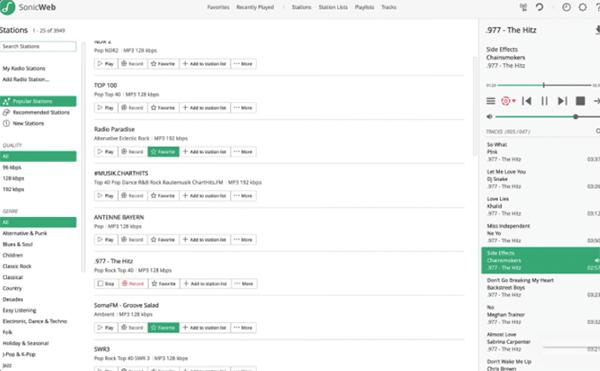Toggle Favorite for ANTENNE BAYERN station

point(163,240)
